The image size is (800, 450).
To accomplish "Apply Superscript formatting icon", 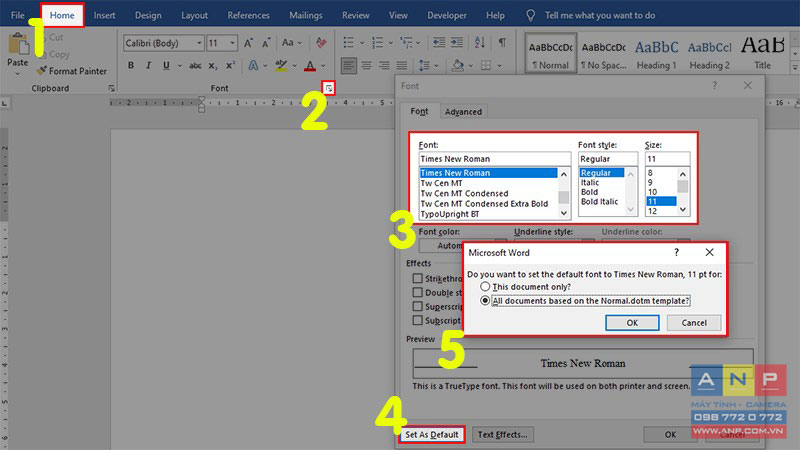I will click(231, 65).
